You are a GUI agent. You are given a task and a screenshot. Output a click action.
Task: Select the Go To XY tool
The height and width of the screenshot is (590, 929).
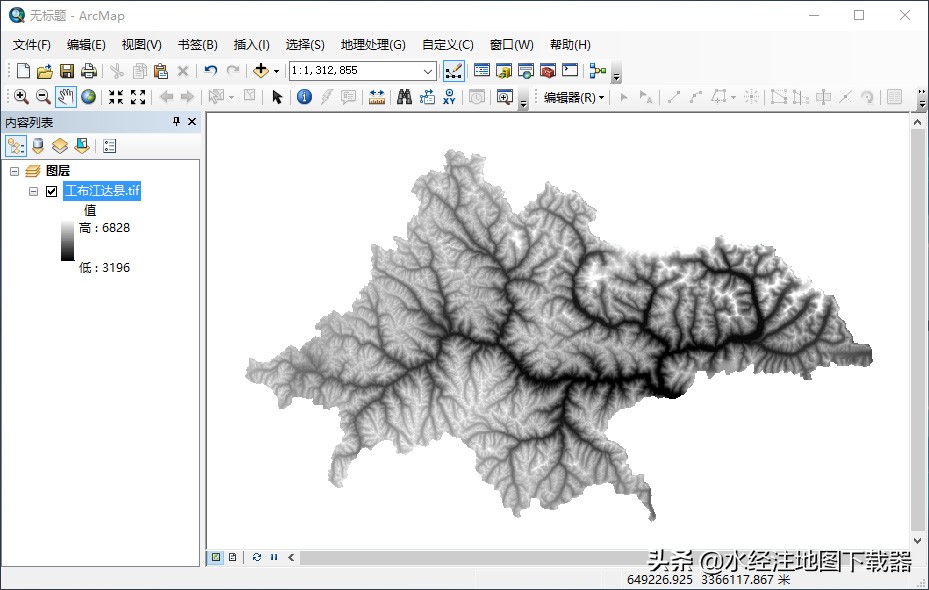pos(449,97)
